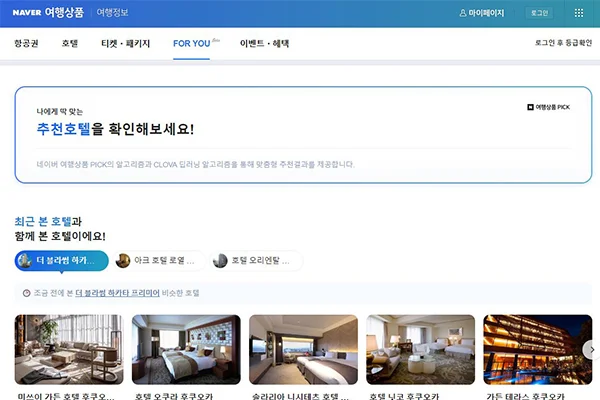This screenshot has height=400, width=600.
Task: Select the 더 블라썸 하카타 hotel chip
Action: pos(62,261)
